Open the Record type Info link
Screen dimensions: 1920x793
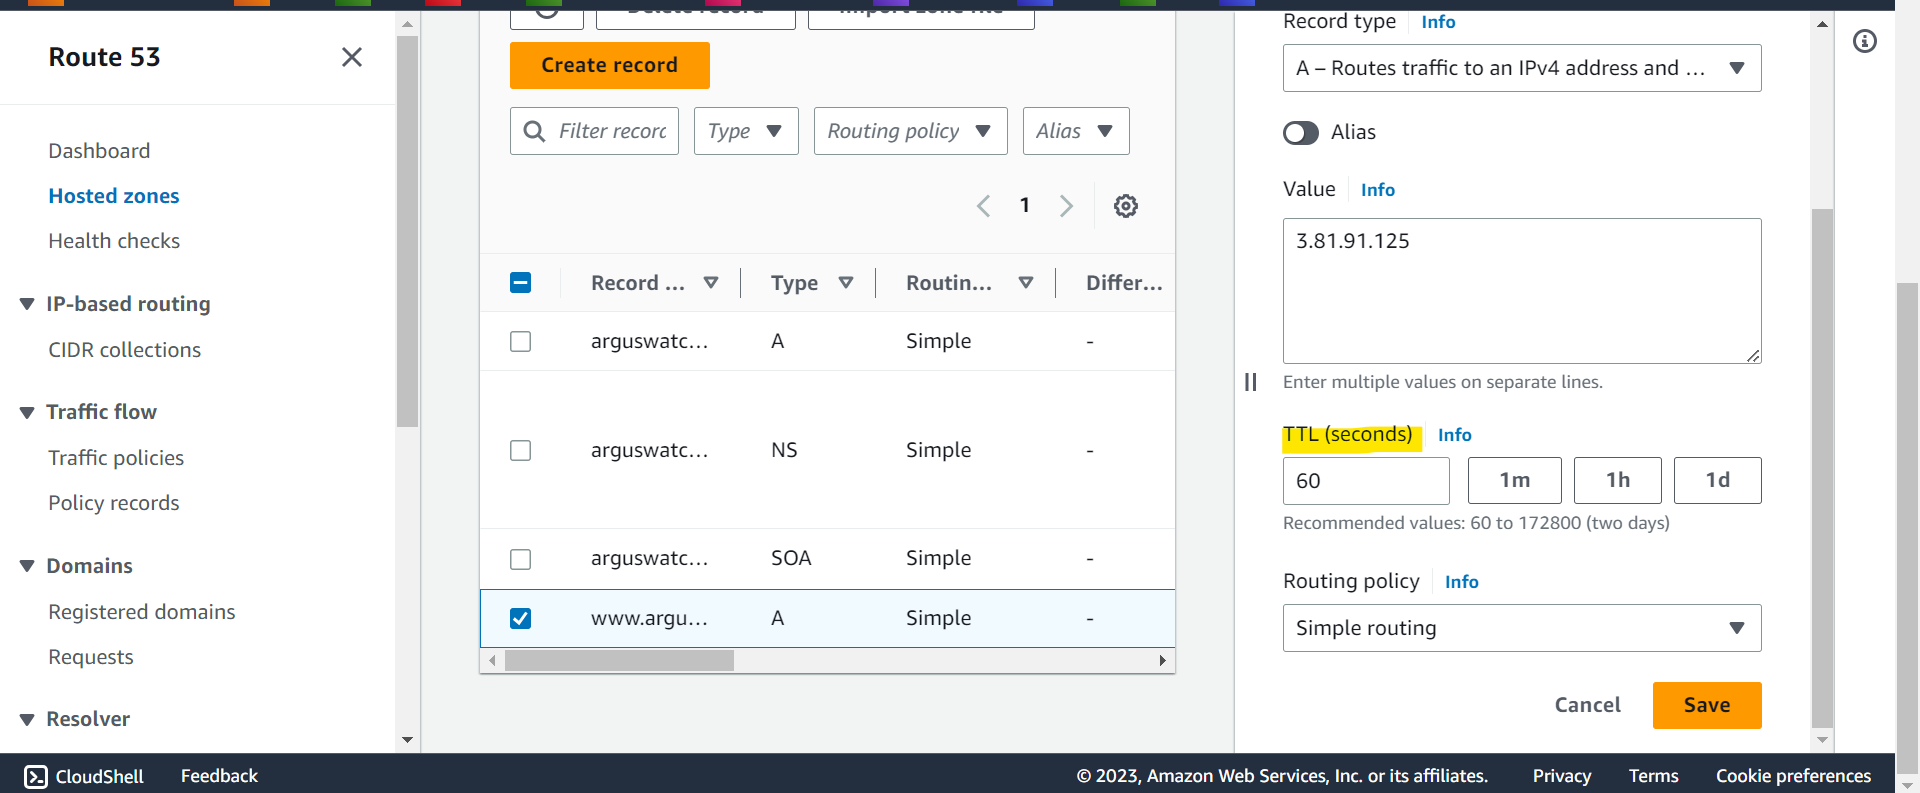(1438, 22)
